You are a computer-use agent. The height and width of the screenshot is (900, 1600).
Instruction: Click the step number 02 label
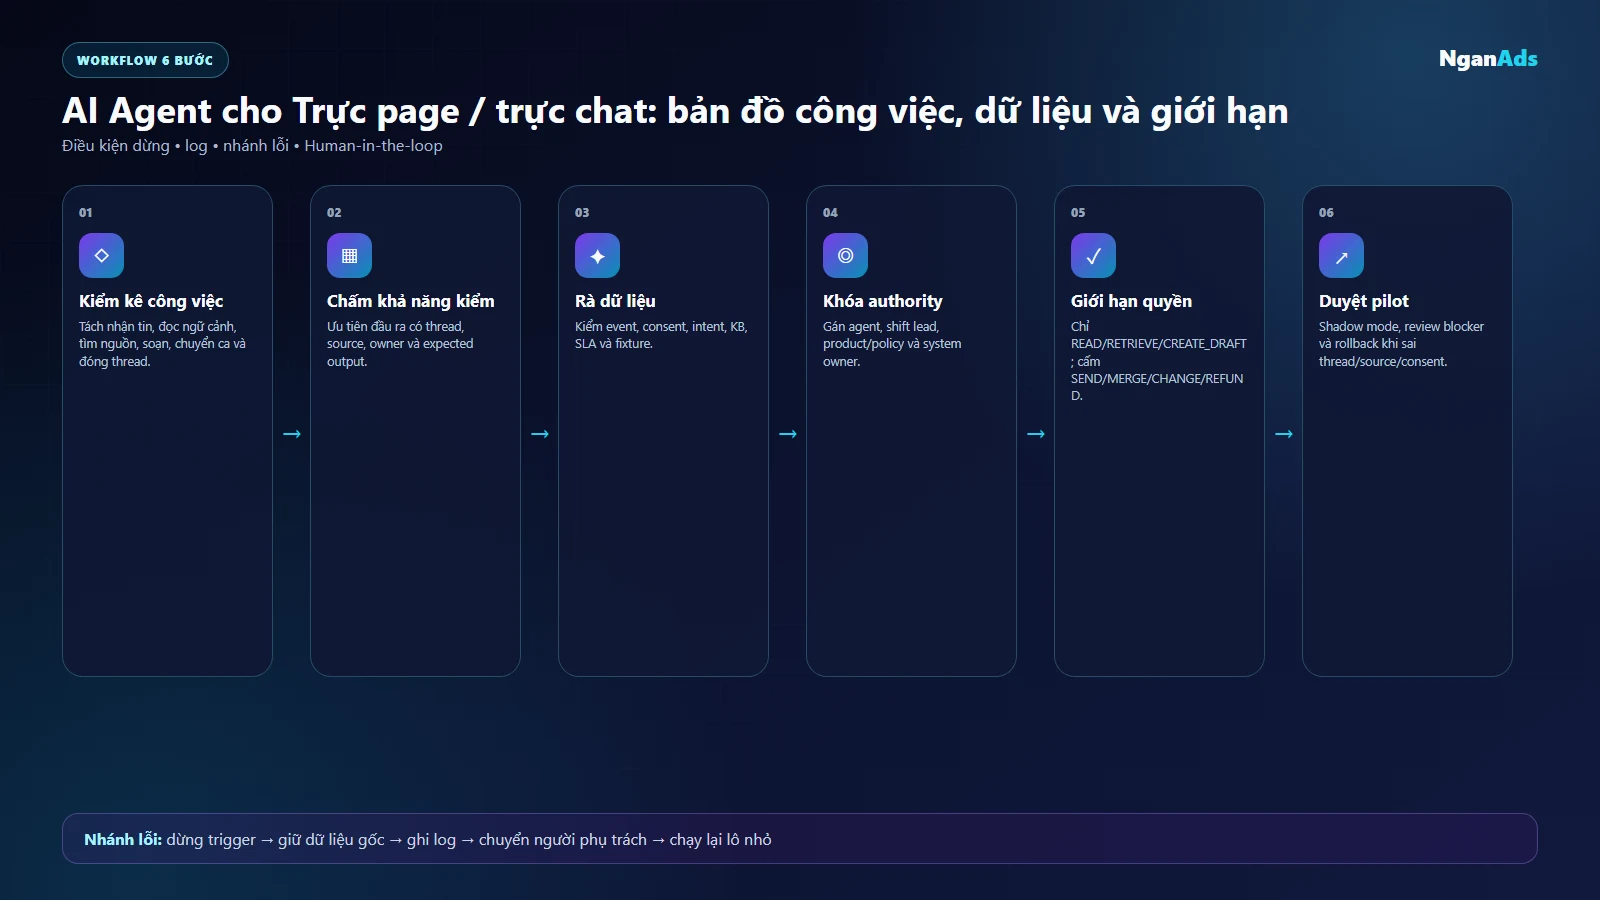tap(334, 213)
